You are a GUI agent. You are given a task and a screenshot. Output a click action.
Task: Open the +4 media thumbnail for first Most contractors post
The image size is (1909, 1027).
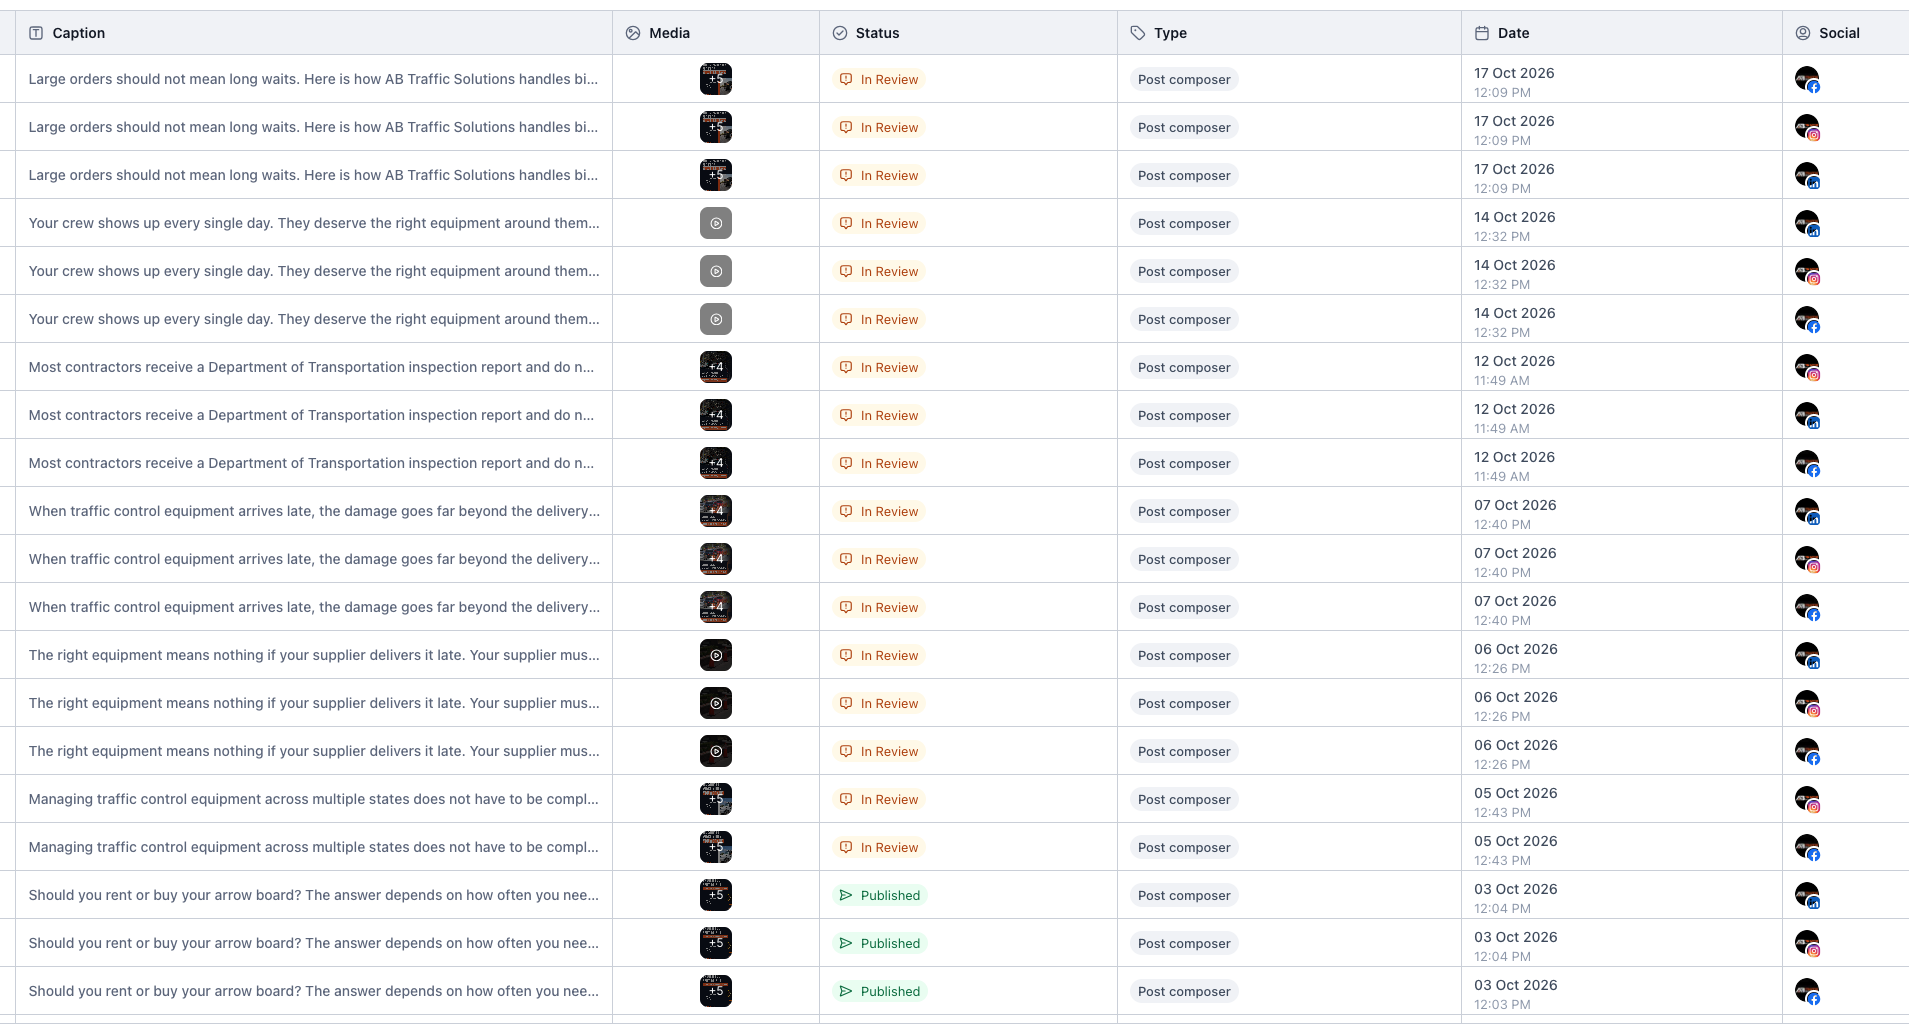point(716,367)
